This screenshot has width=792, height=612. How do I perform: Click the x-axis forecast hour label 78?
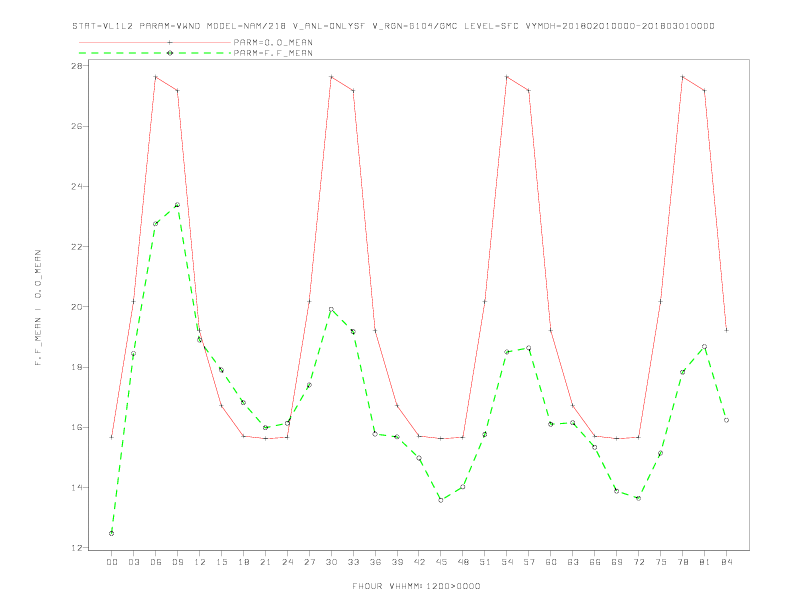point(682,562)
